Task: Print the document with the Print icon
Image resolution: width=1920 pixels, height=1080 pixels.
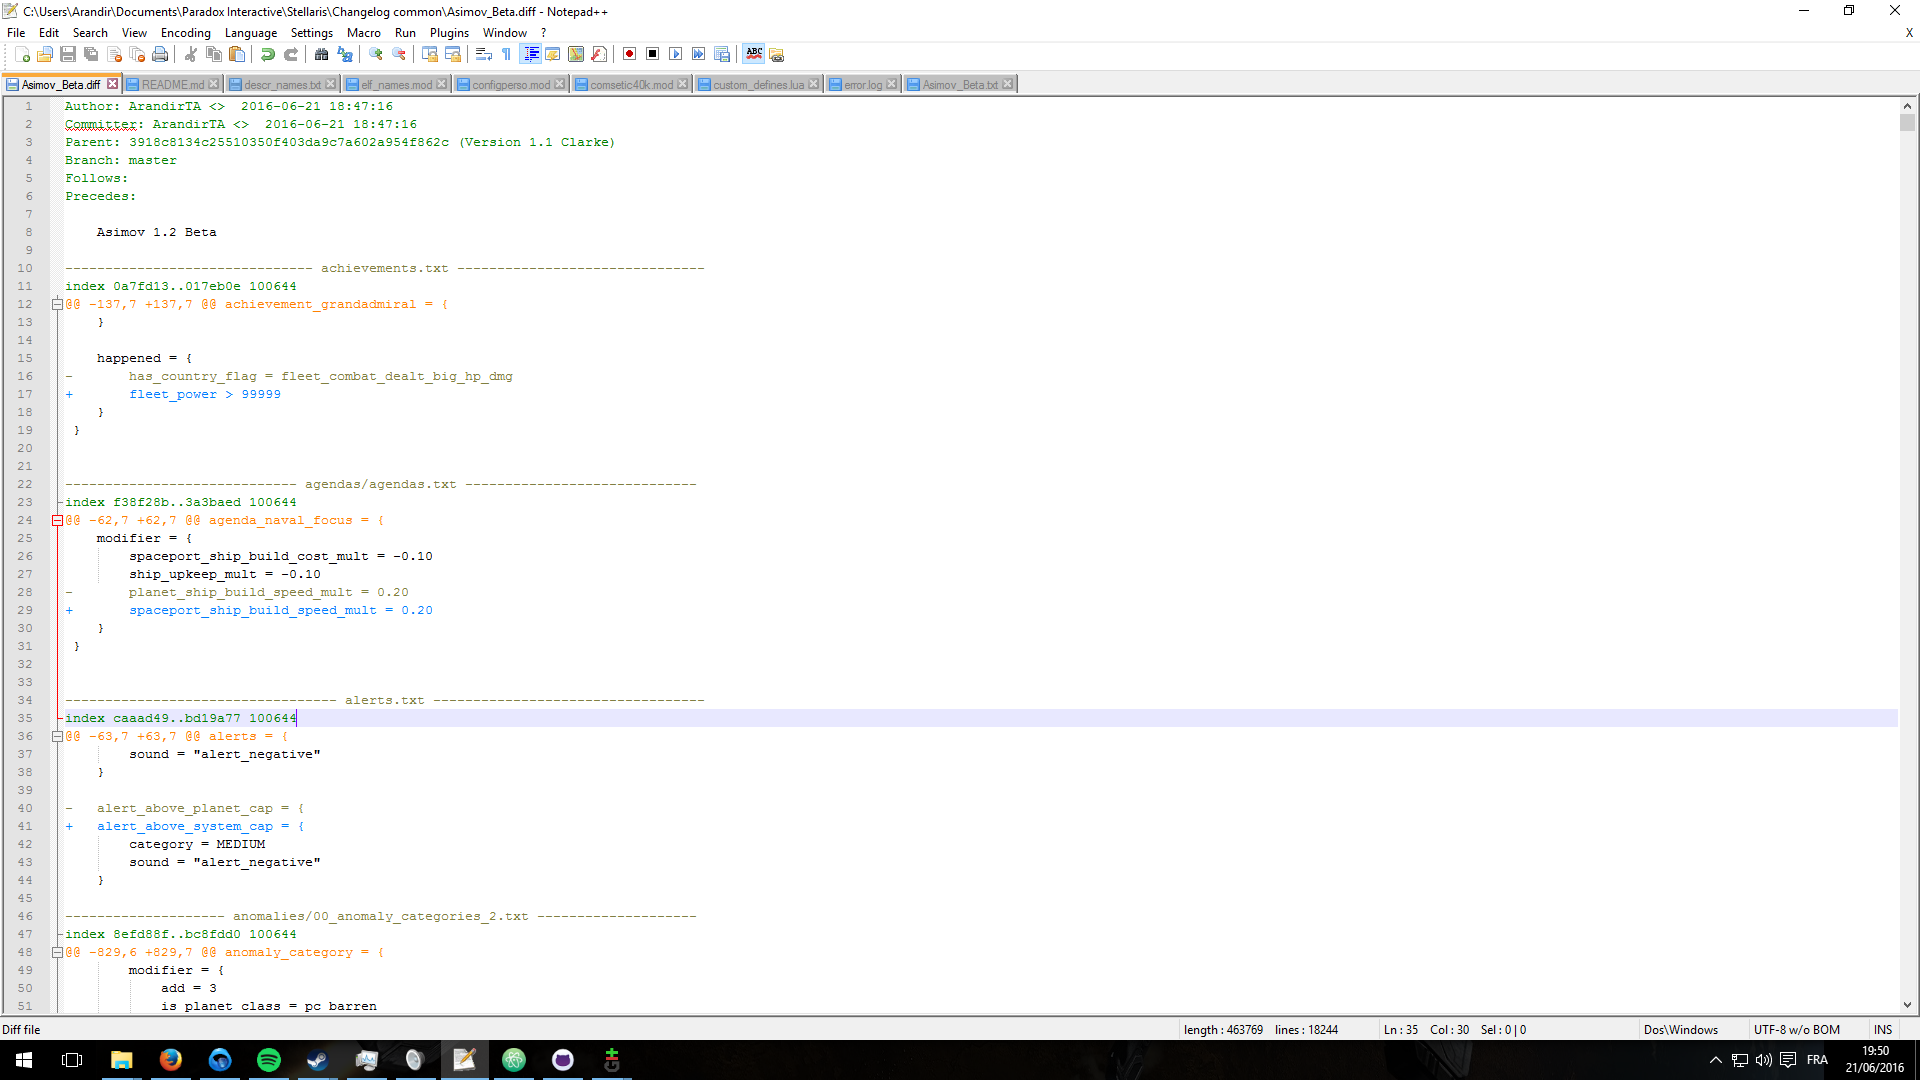Action: 160,54
